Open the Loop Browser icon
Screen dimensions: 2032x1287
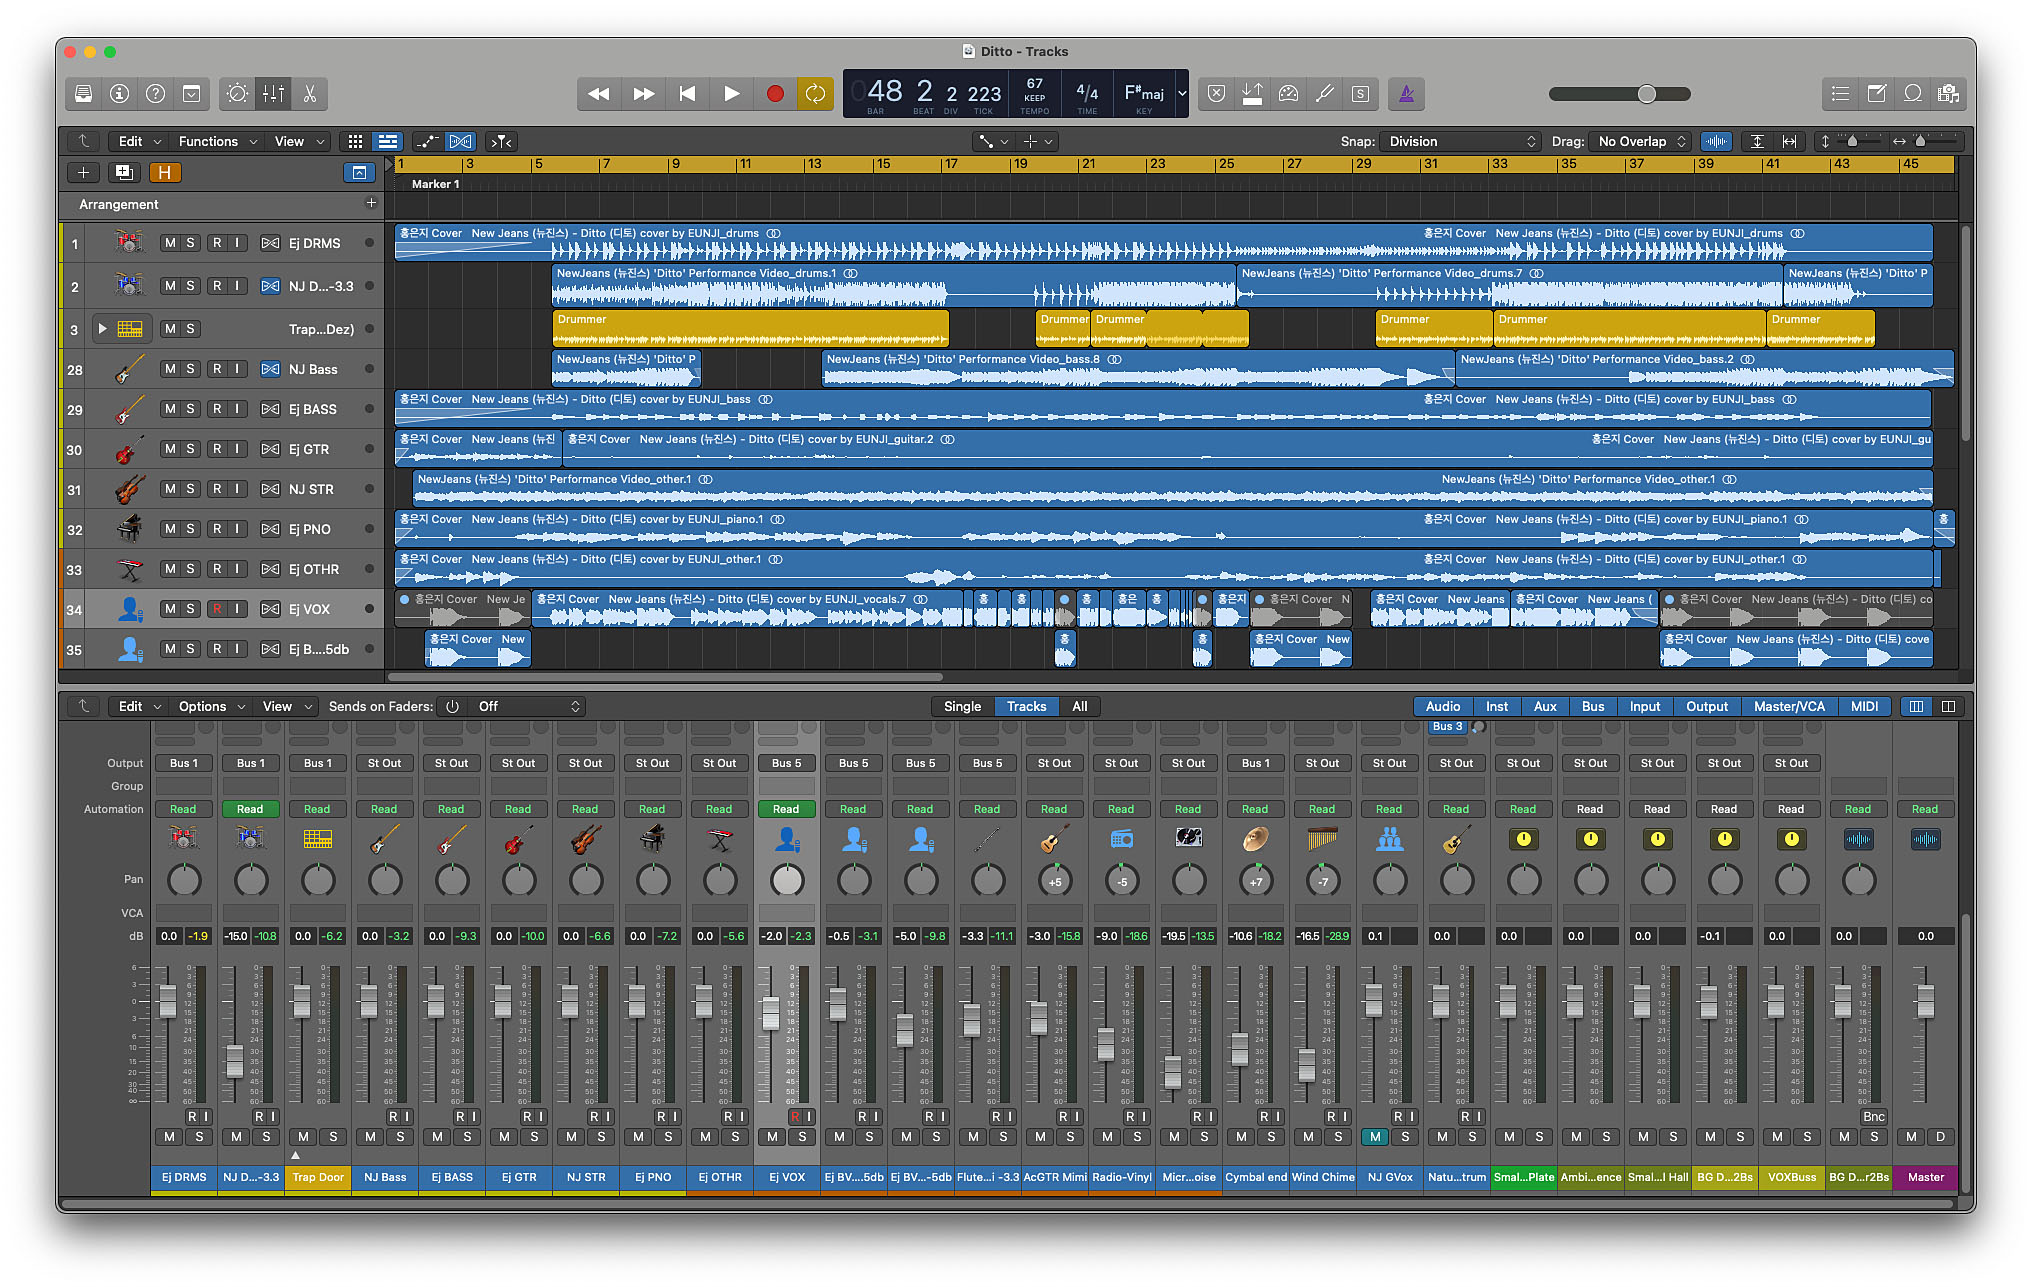pyautogui.click(x=1912, y=94)
